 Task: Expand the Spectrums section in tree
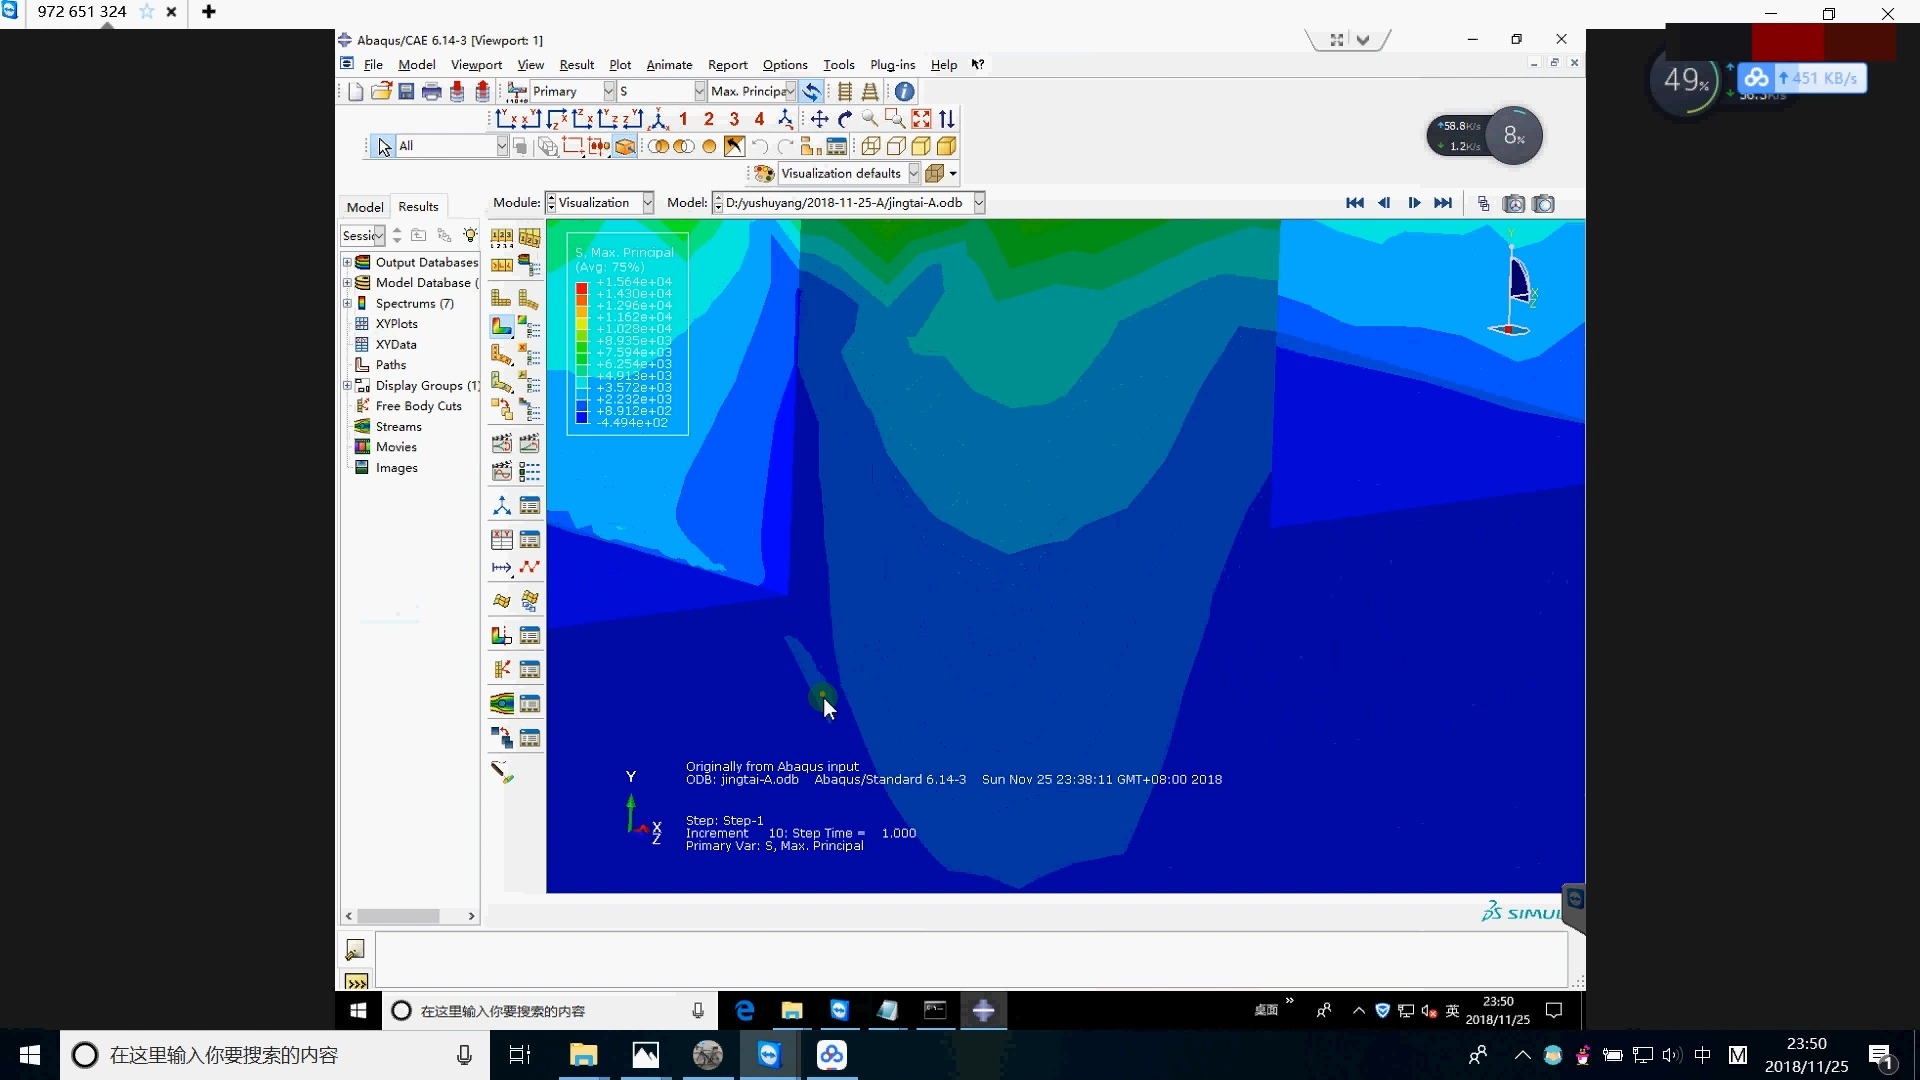[x=347, y=302]
